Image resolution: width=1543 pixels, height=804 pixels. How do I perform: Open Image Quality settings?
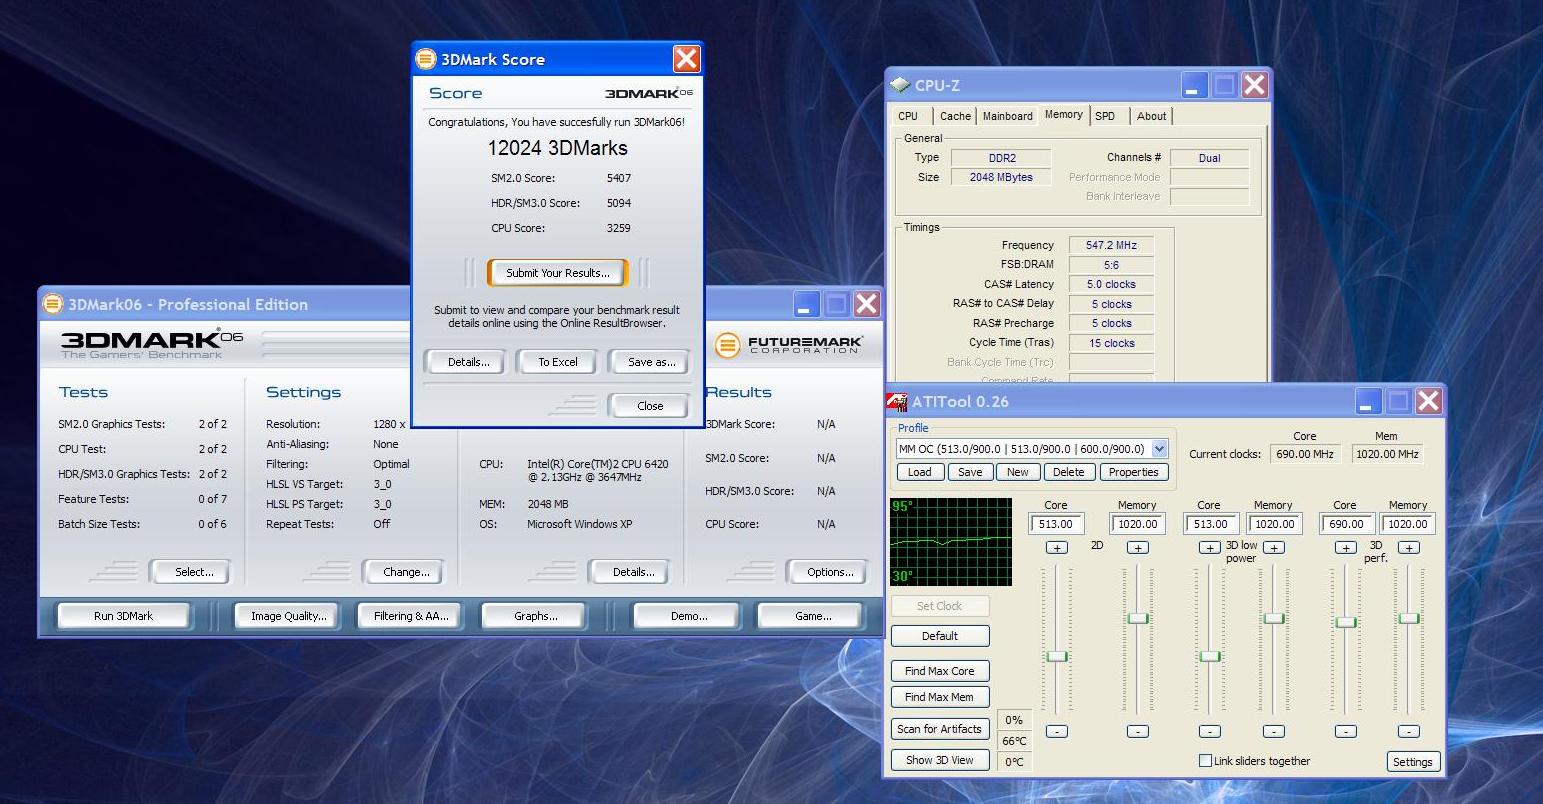(288, 616)
